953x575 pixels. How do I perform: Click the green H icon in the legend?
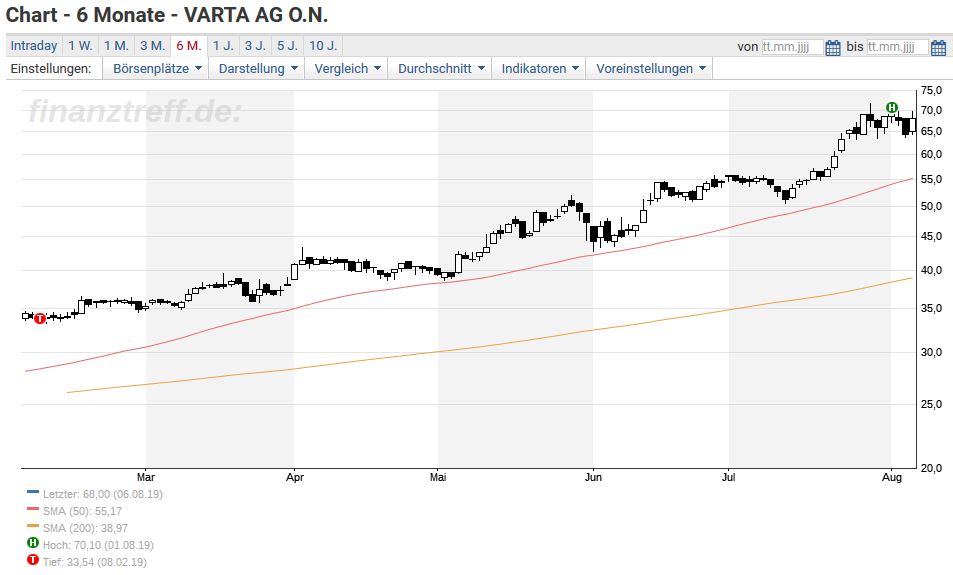pyautogui.click(x=33, y=543)
